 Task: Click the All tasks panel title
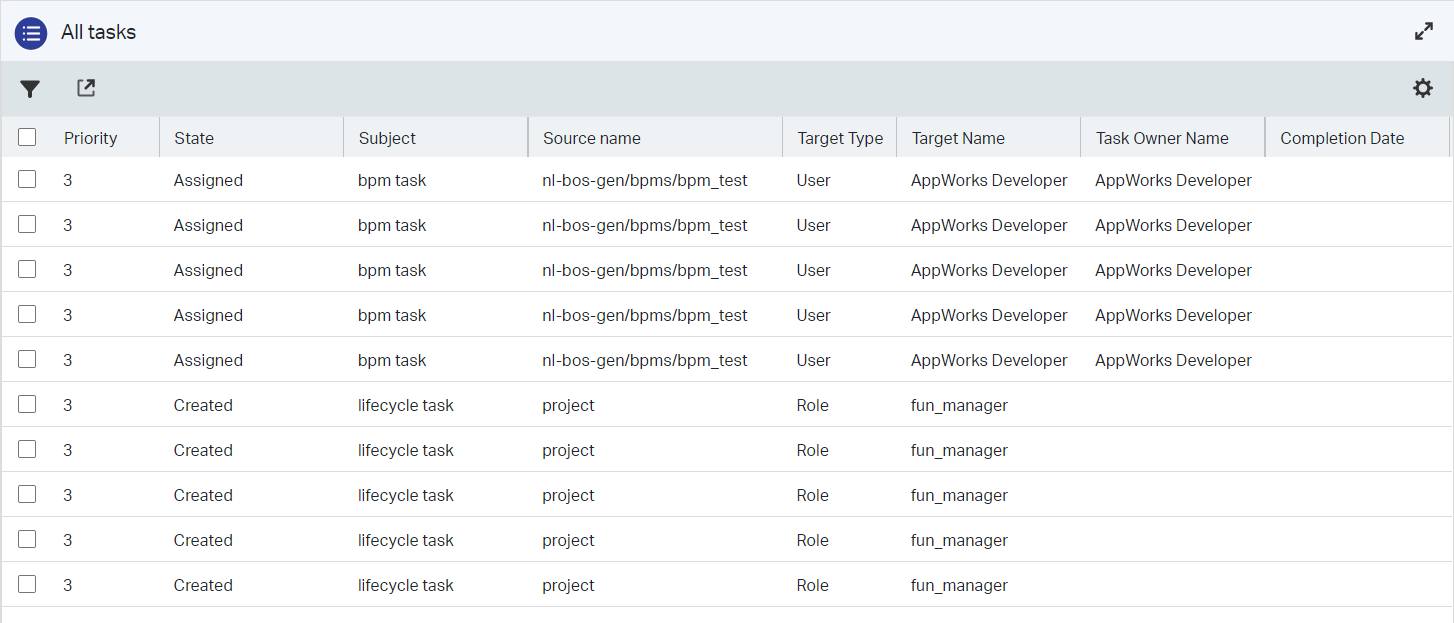coord(98,32)
